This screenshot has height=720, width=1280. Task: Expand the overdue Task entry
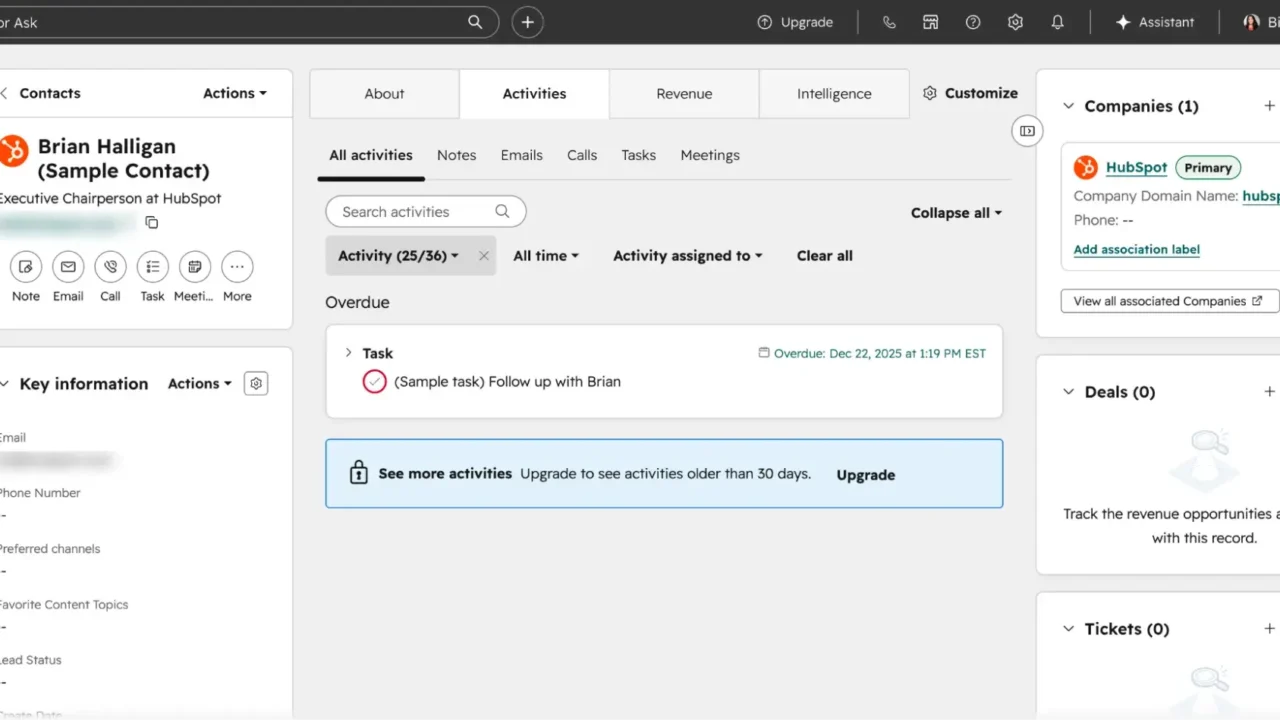348,352
